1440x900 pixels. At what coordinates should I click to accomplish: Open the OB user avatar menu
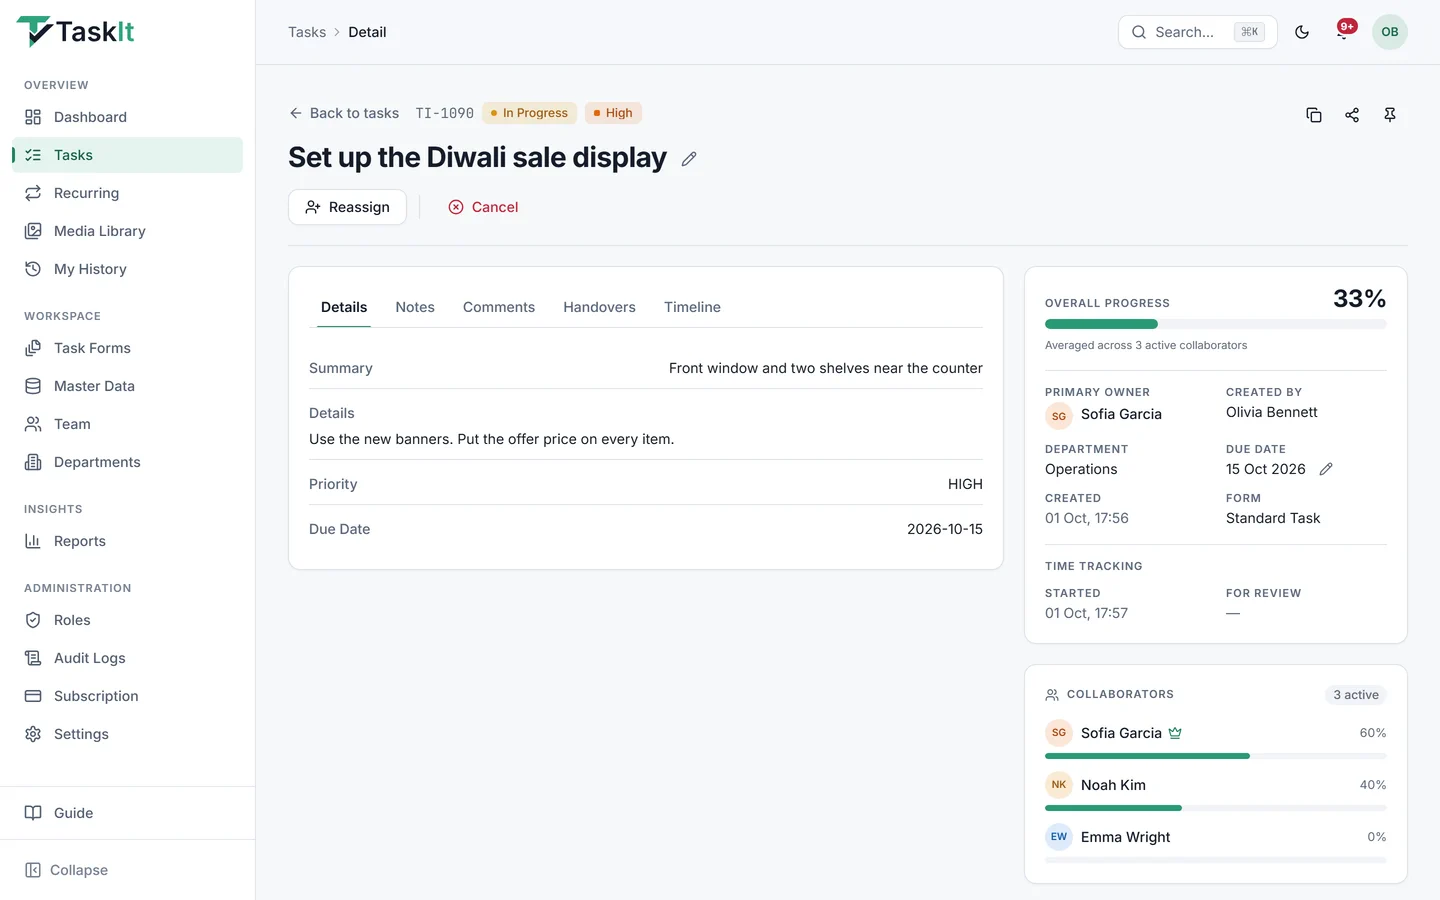(1390, 32)
